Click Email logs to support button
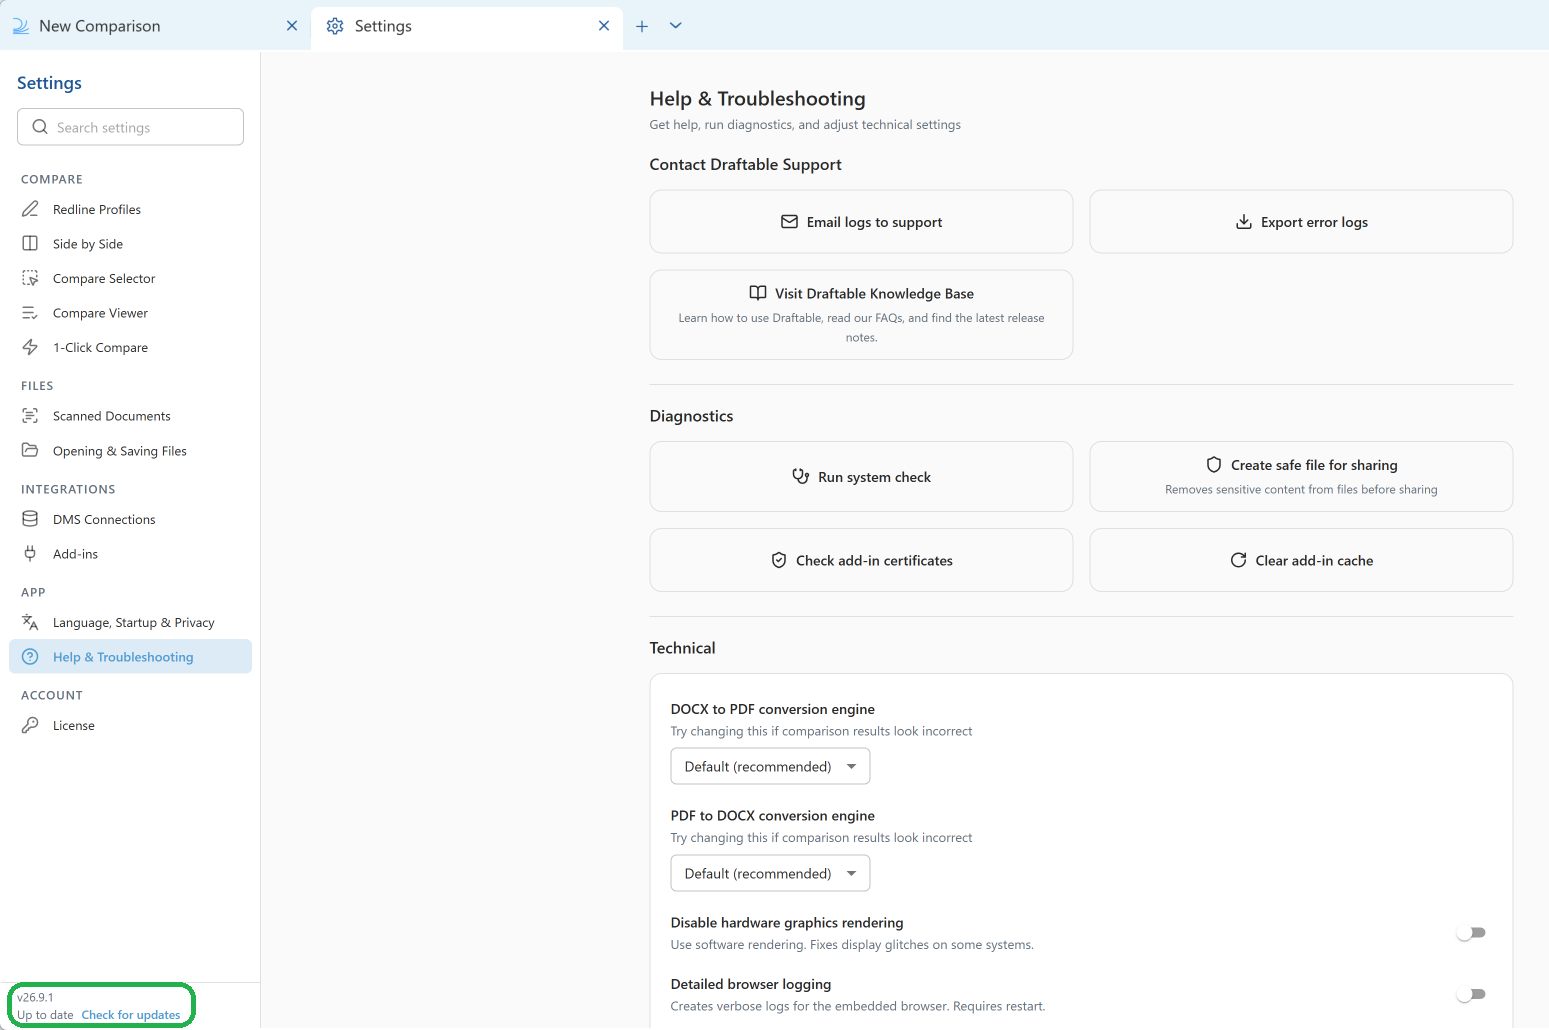The height and width of the screenshot is (1030, 1549). 861,222
